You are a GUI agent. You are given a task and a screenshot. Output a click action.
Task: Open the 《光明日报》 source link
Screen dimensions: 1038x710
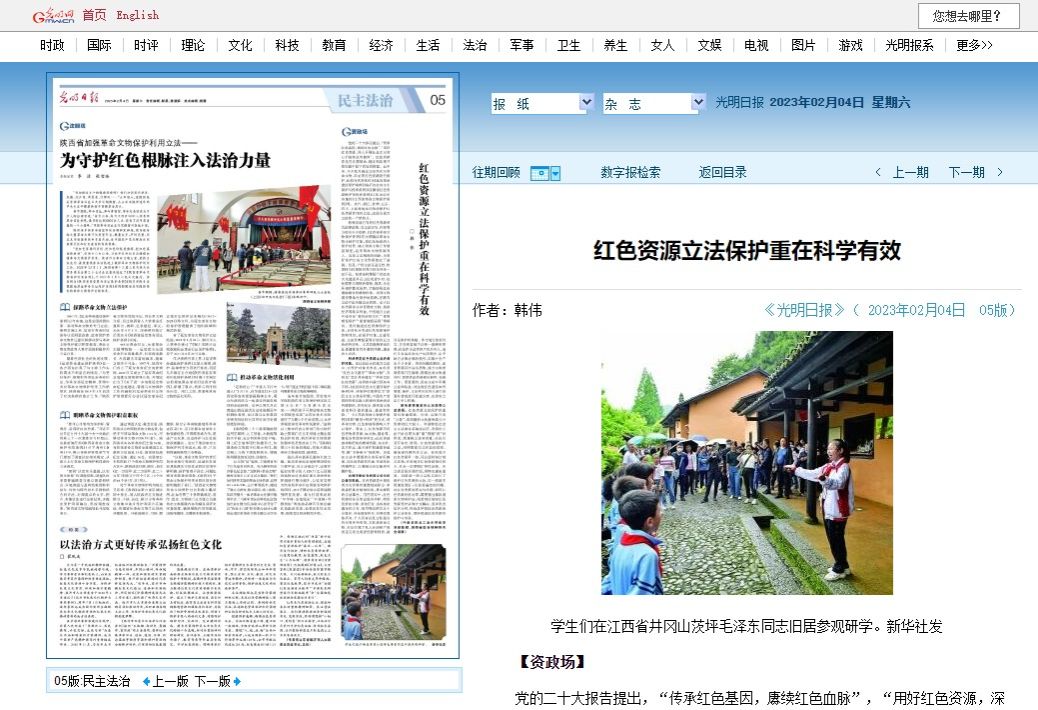[804, 310]
